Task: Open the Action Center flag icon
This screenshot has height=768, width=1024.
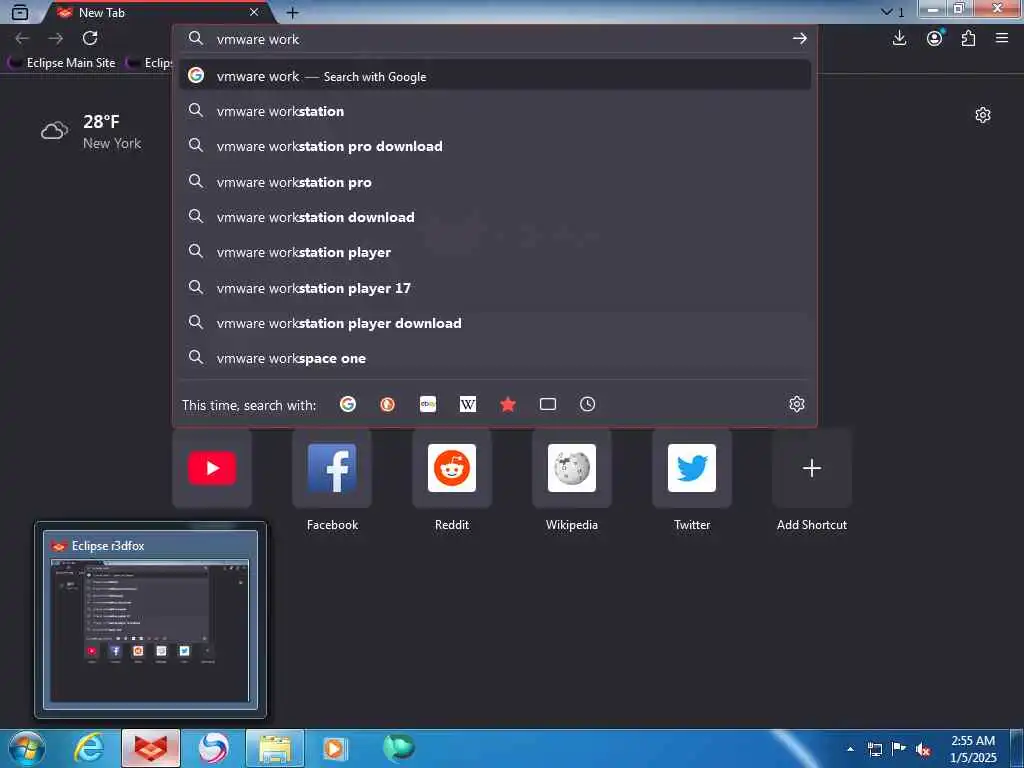Action: [x=899, y=749]
